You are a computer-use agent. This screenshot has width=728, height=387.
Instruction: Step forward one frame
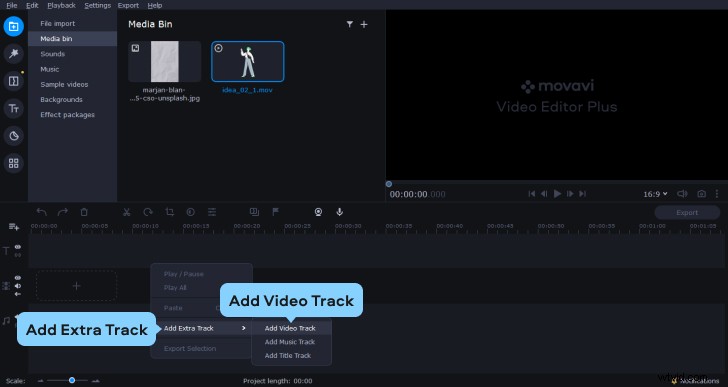click(x=570, y=194)
